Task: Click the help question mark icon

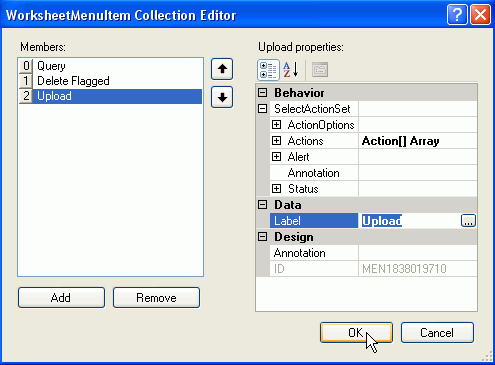Action: coord(457,15)
